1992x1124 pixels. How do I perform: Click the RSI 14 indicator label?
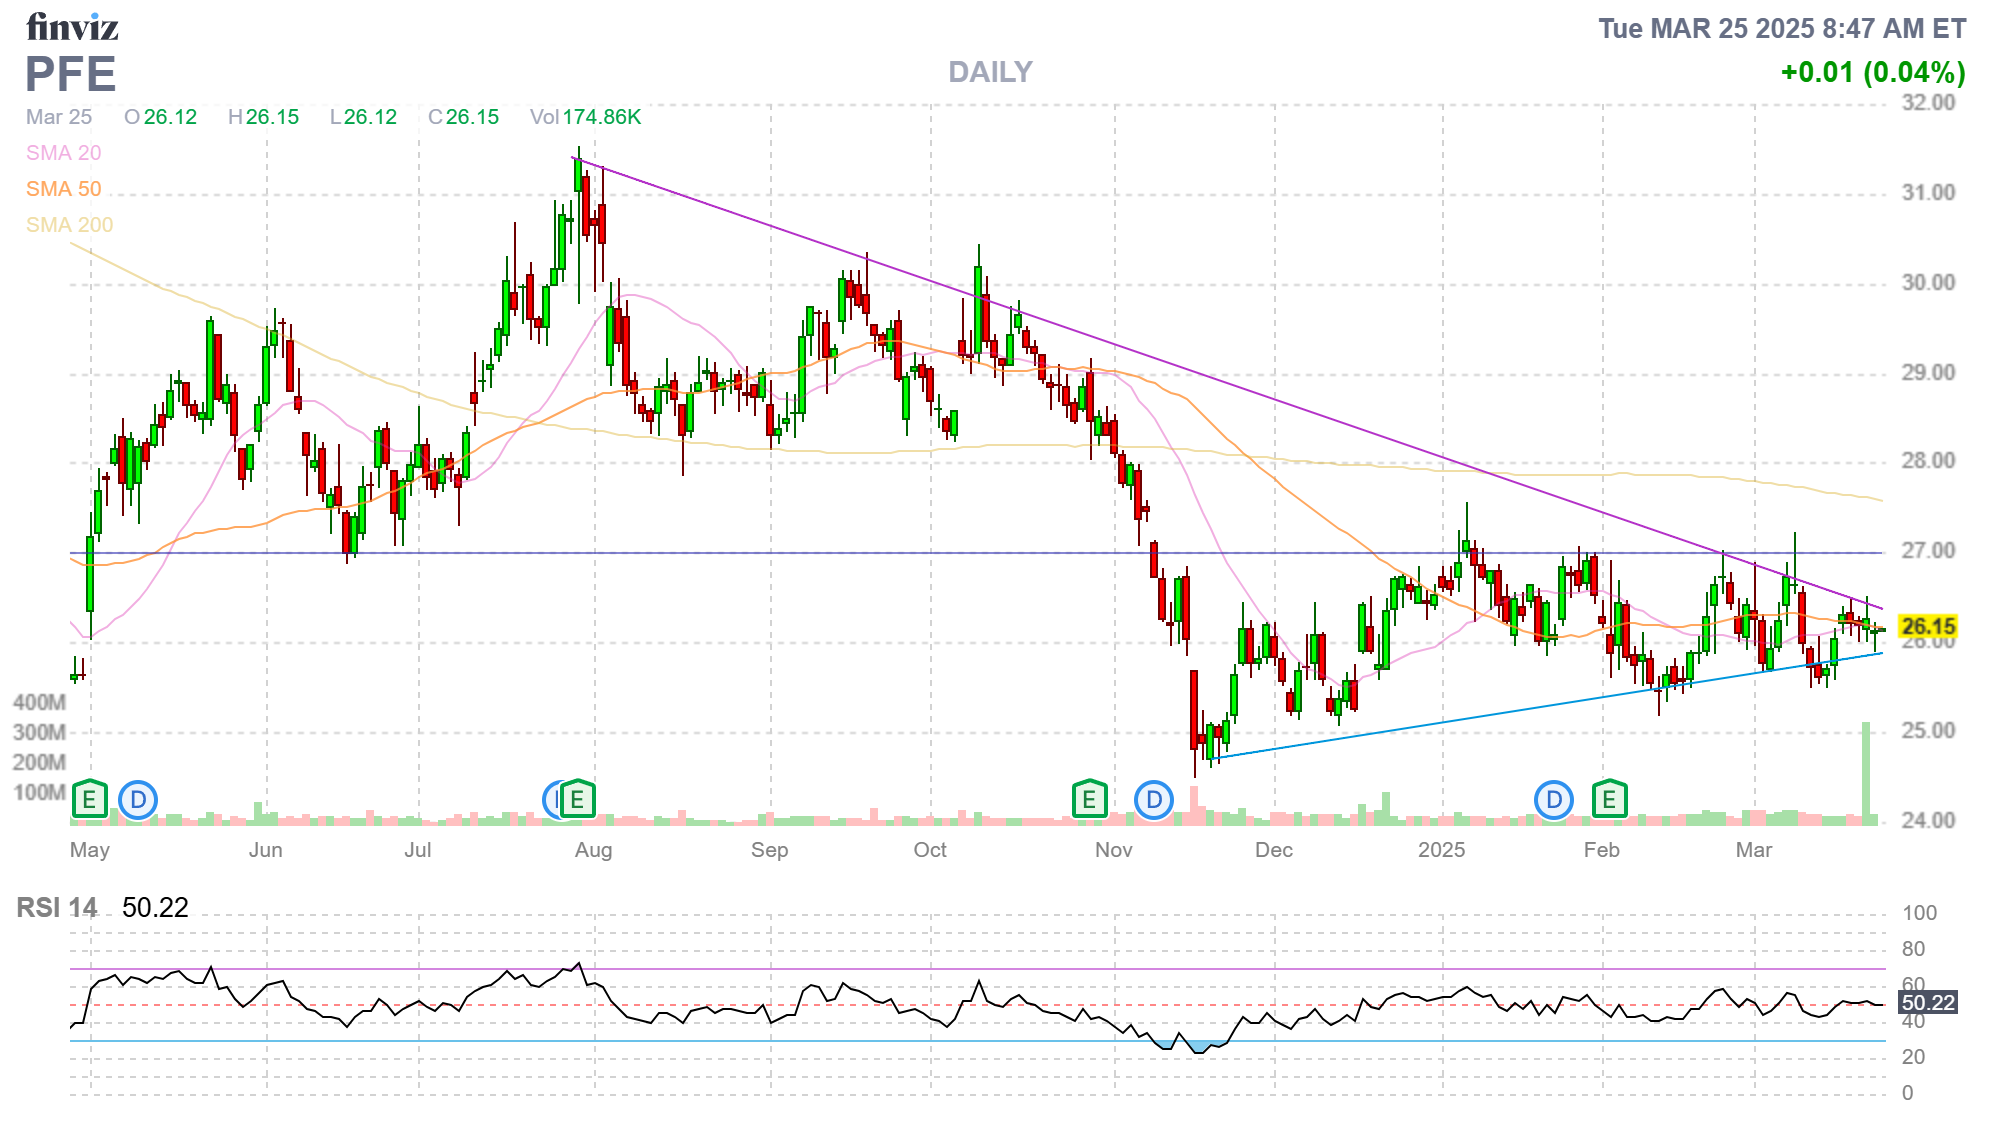coord(57,908)
